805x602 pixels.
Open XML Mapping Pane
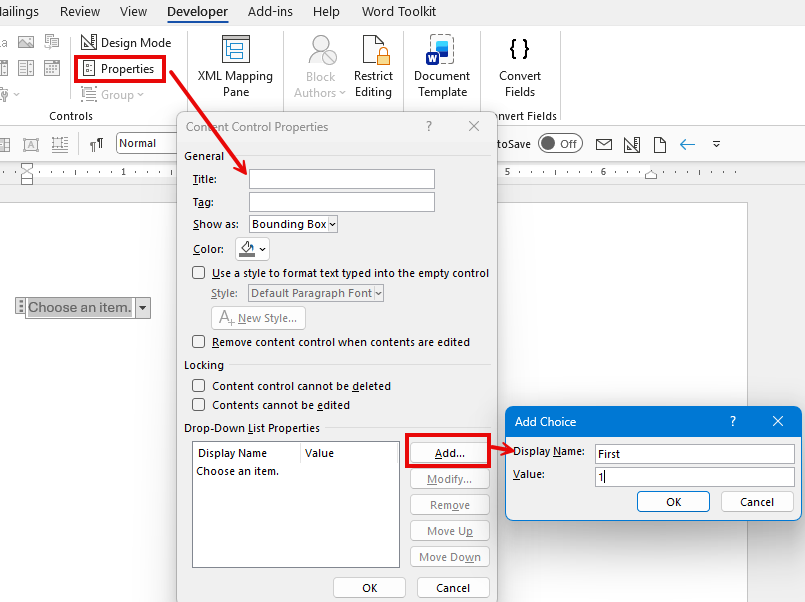click(x=236, y=67)
